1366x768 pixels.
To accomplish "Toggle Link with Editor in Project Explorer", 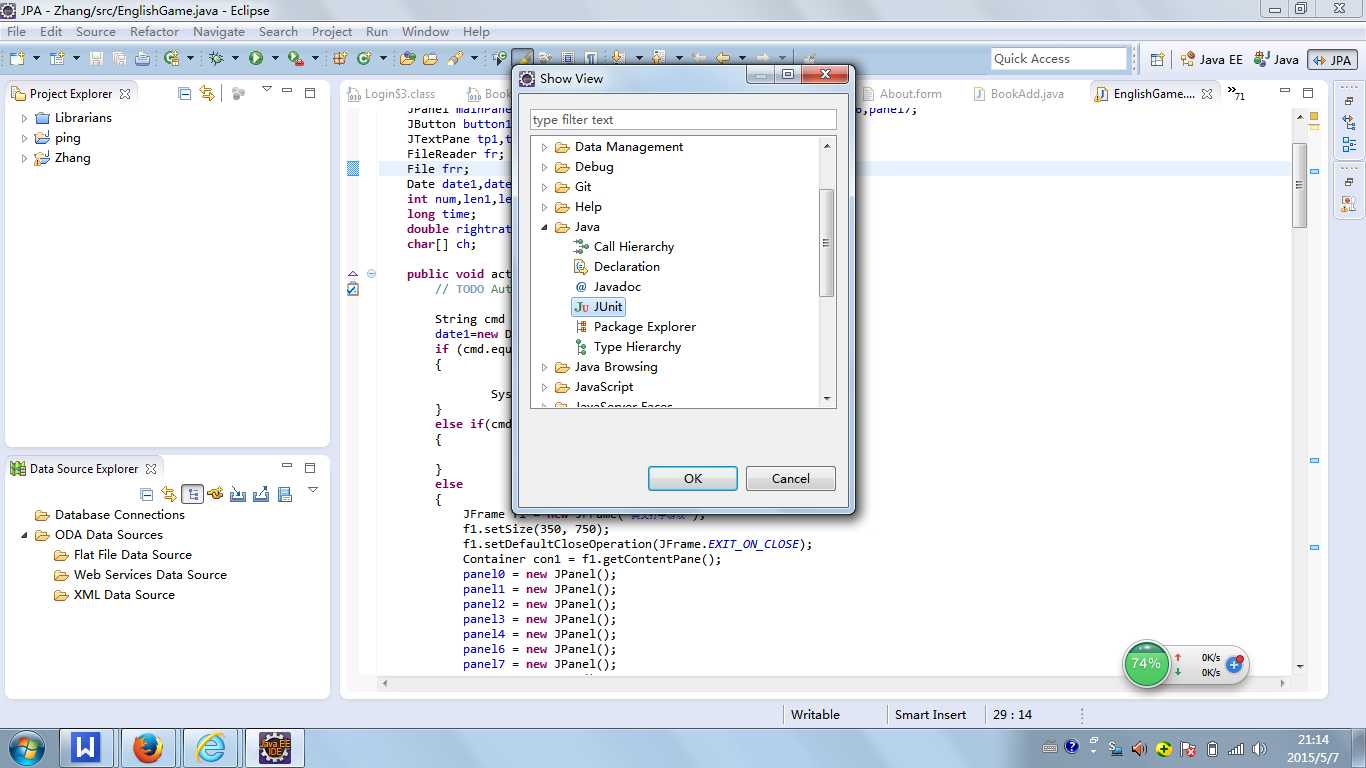I will [207, 93].
